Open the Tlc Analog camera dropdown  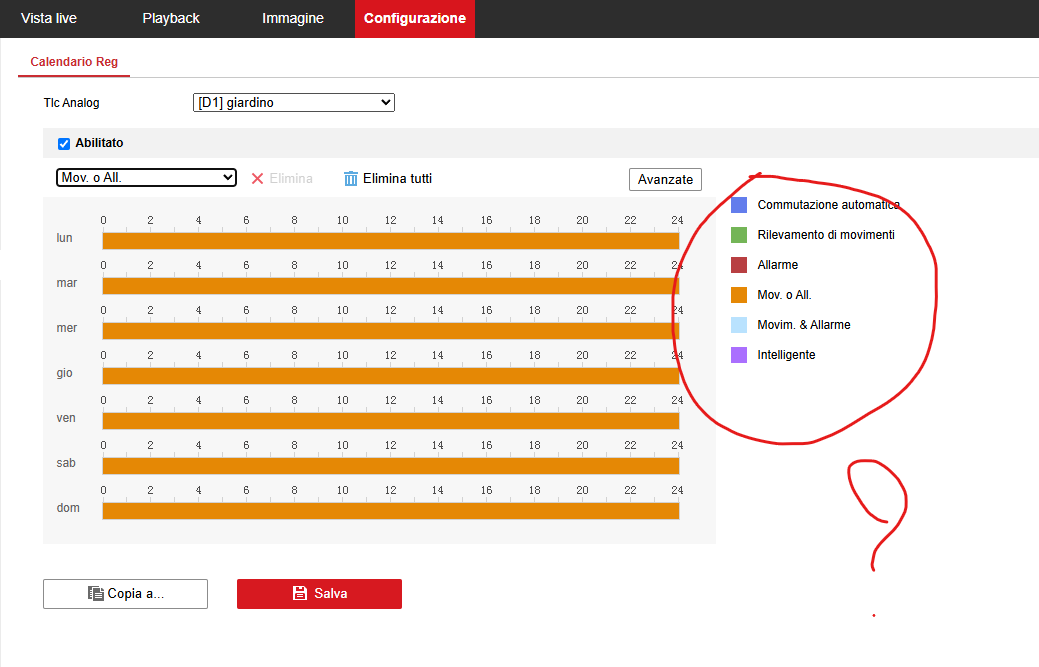tap(293, 102)
